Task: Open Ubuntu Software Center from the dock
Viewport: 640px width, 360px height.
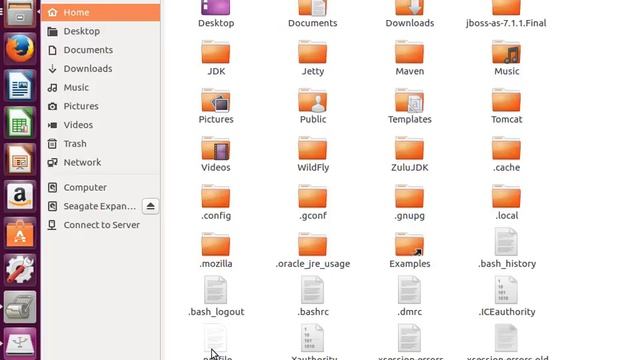Action: tap(20, 233)
